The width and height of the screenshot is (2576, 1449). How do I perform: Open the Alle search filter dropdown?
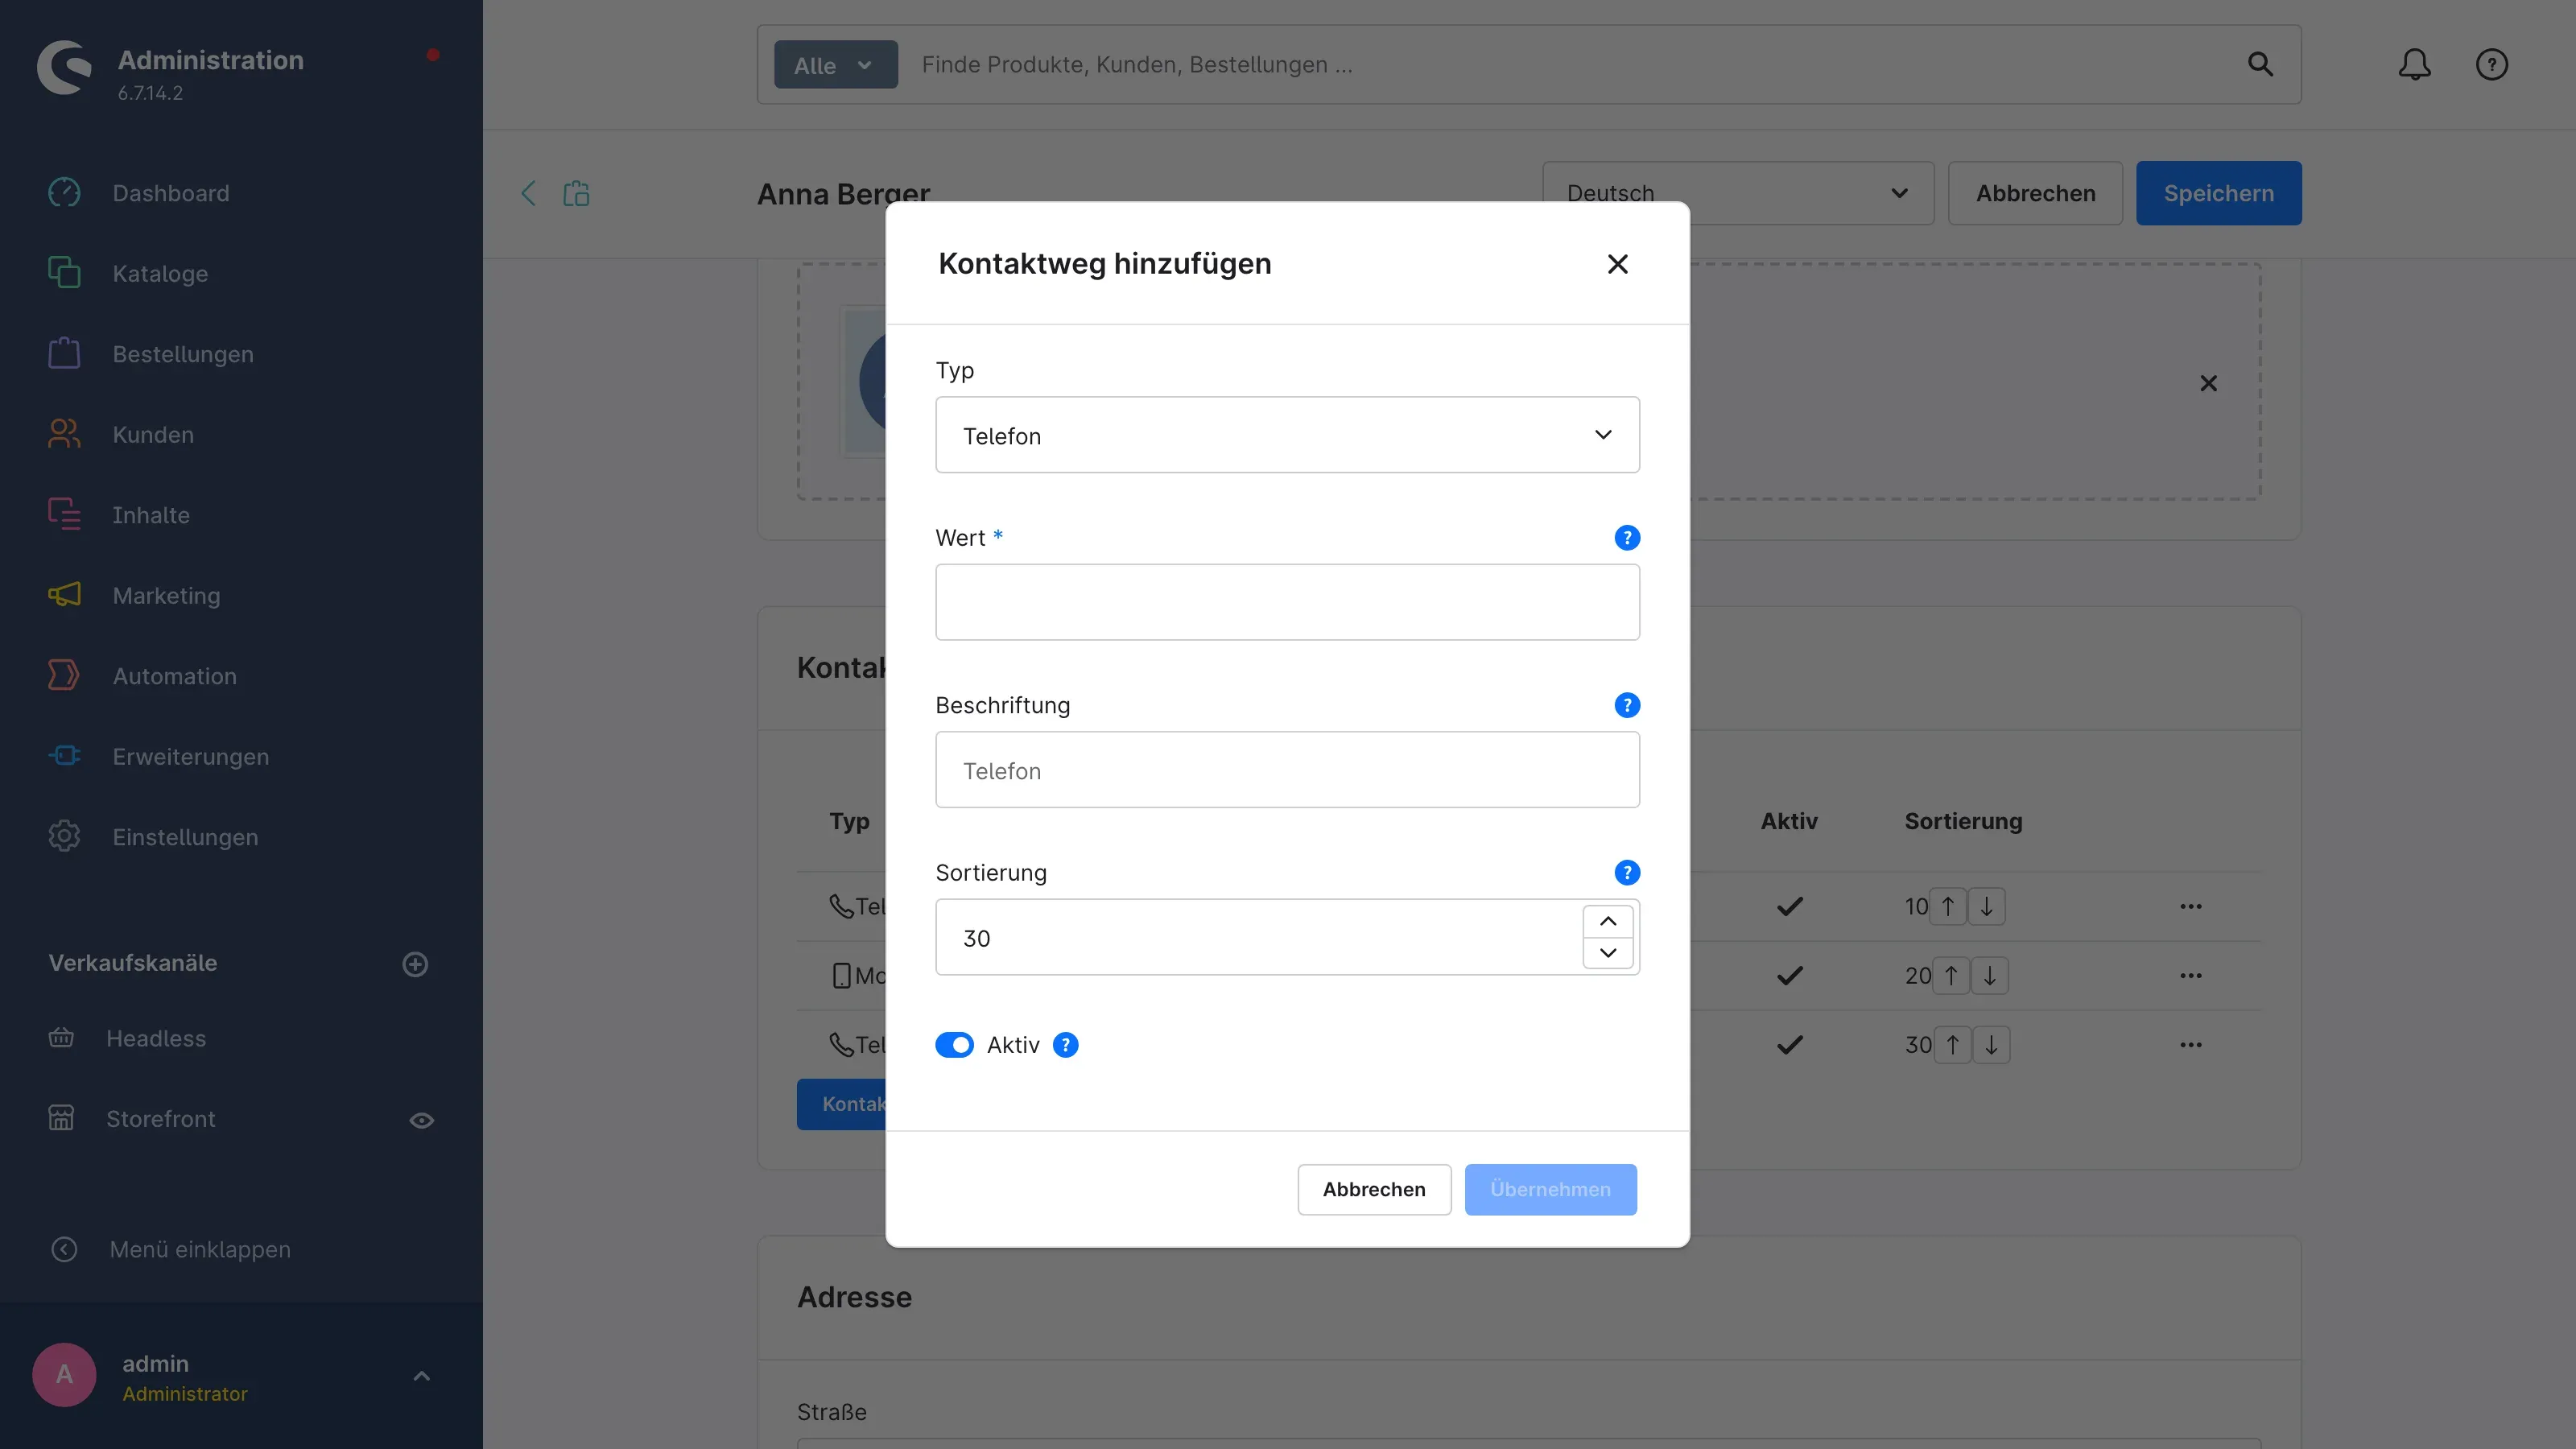835,65
